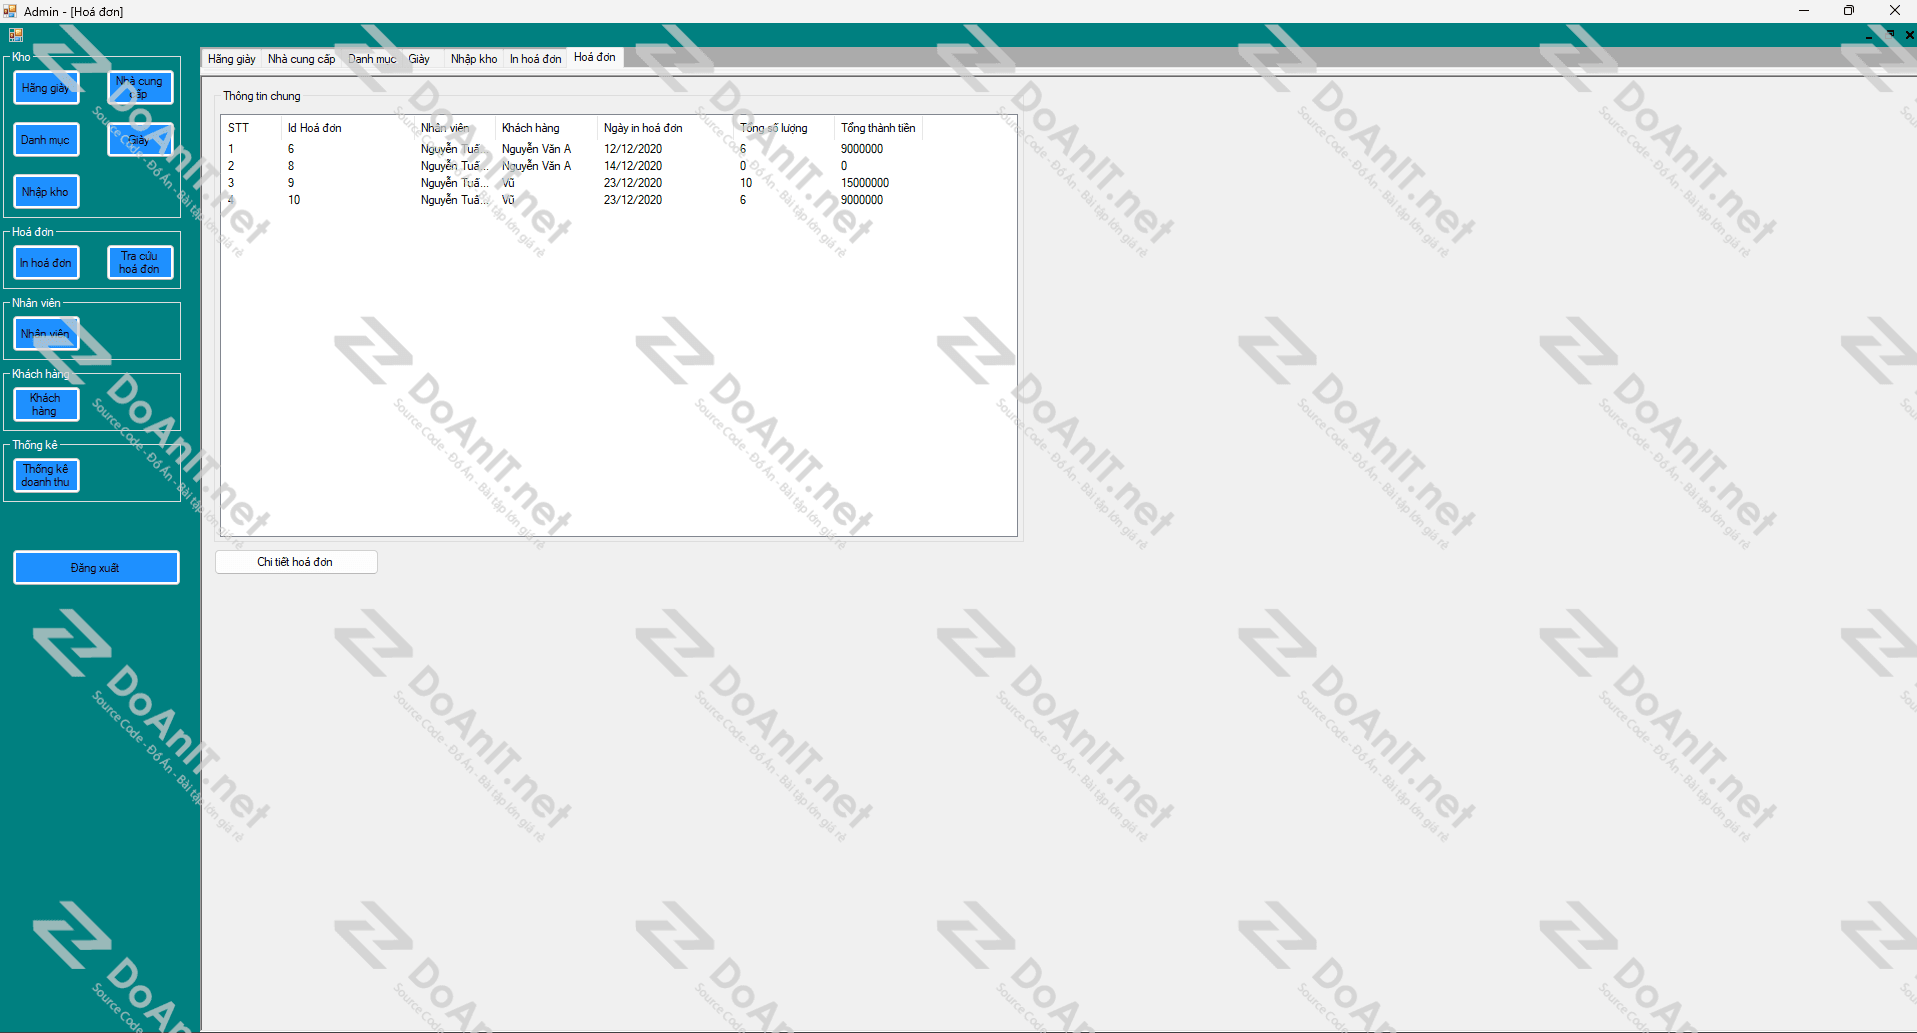
Task: Click the In hoá đơn sidebar button
Action: pyautogui.click(x=46, y=263)
